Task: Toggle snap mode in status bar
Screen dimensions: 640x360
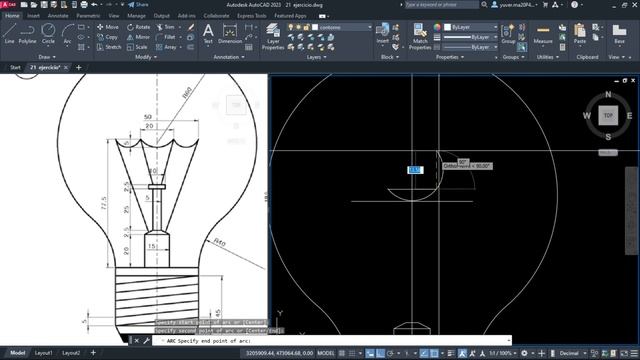Action: click(352, 353)
